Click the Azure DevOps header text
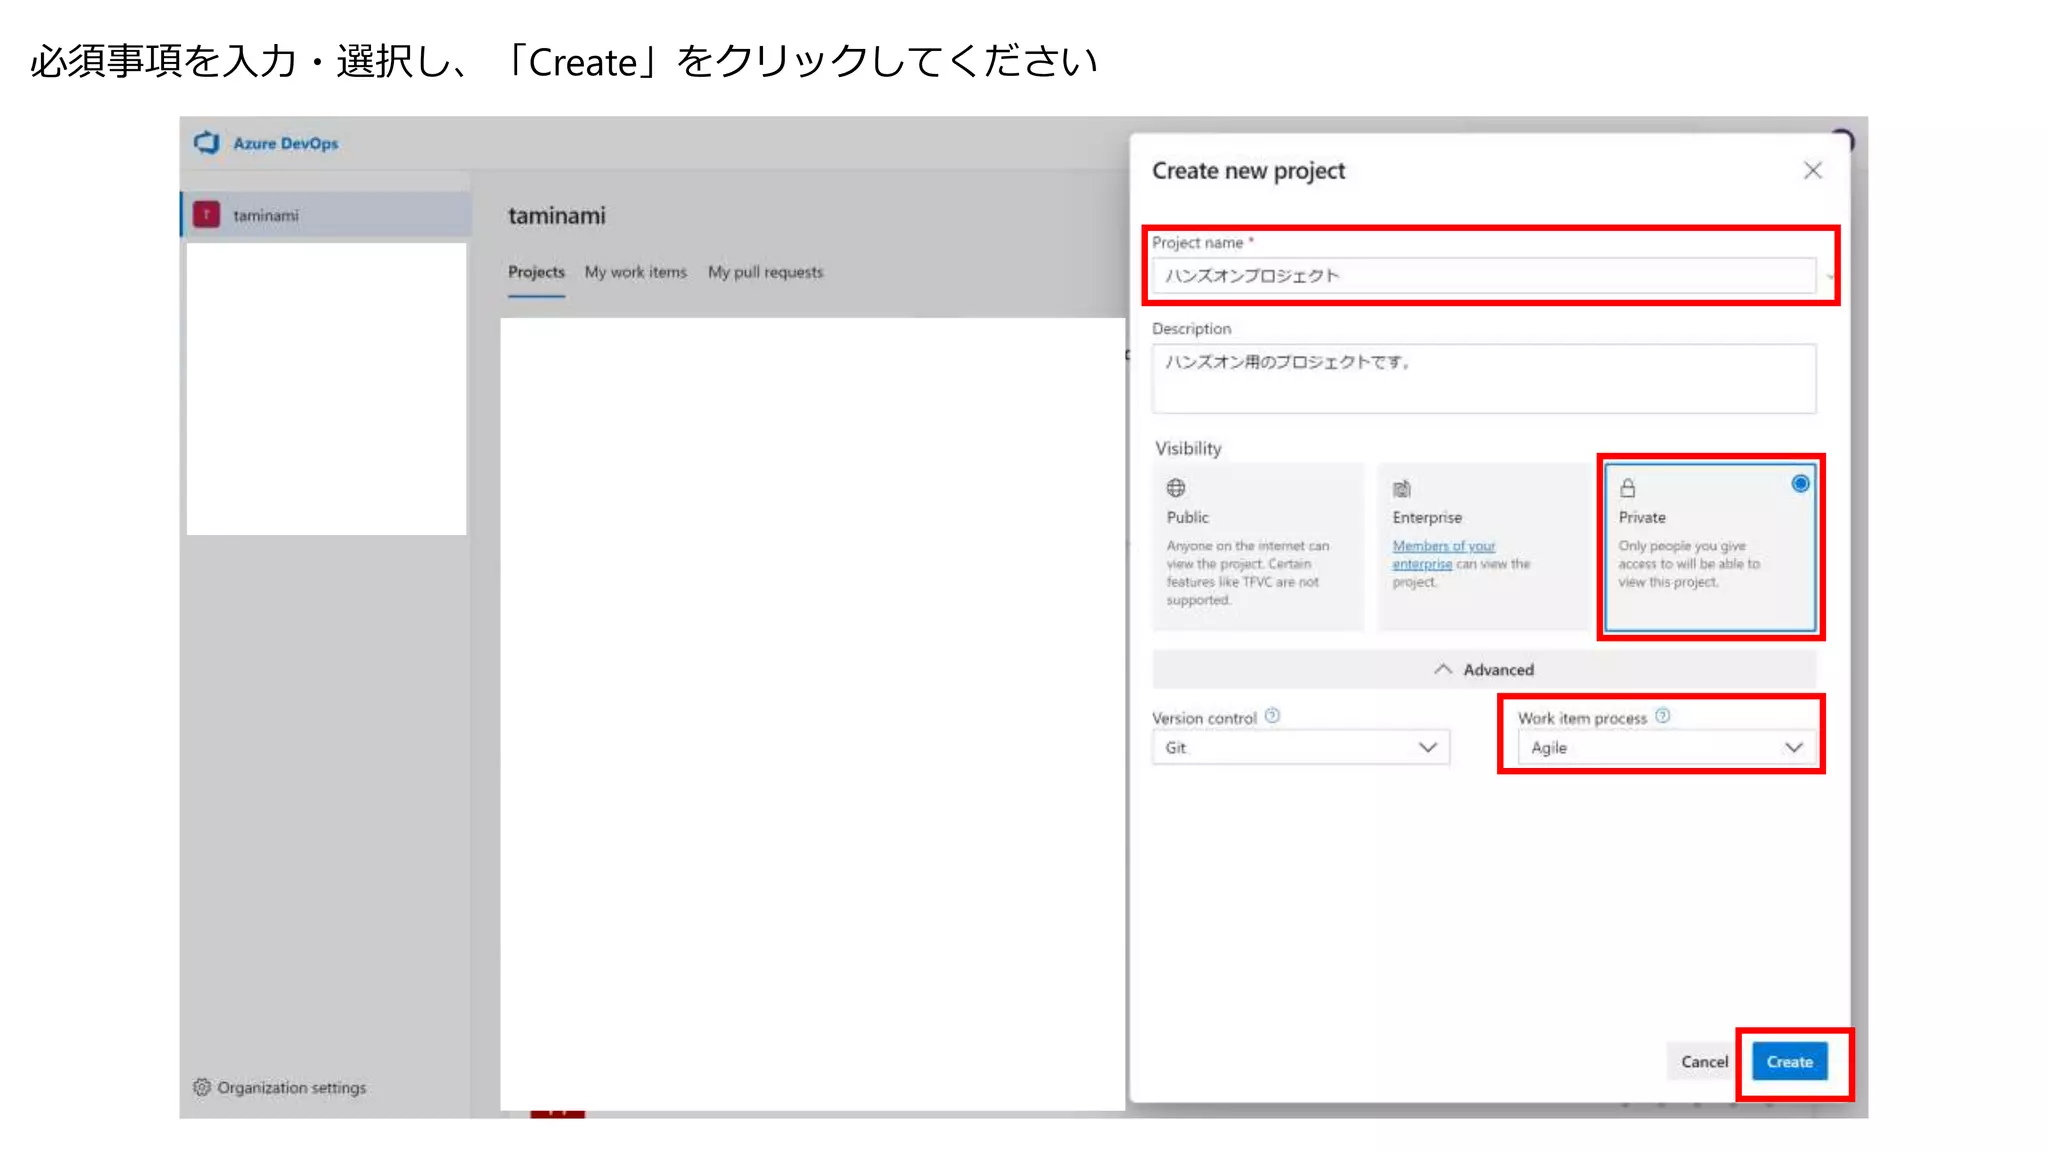Screen dimensions: 2048x1152 [x=286, y=144]
